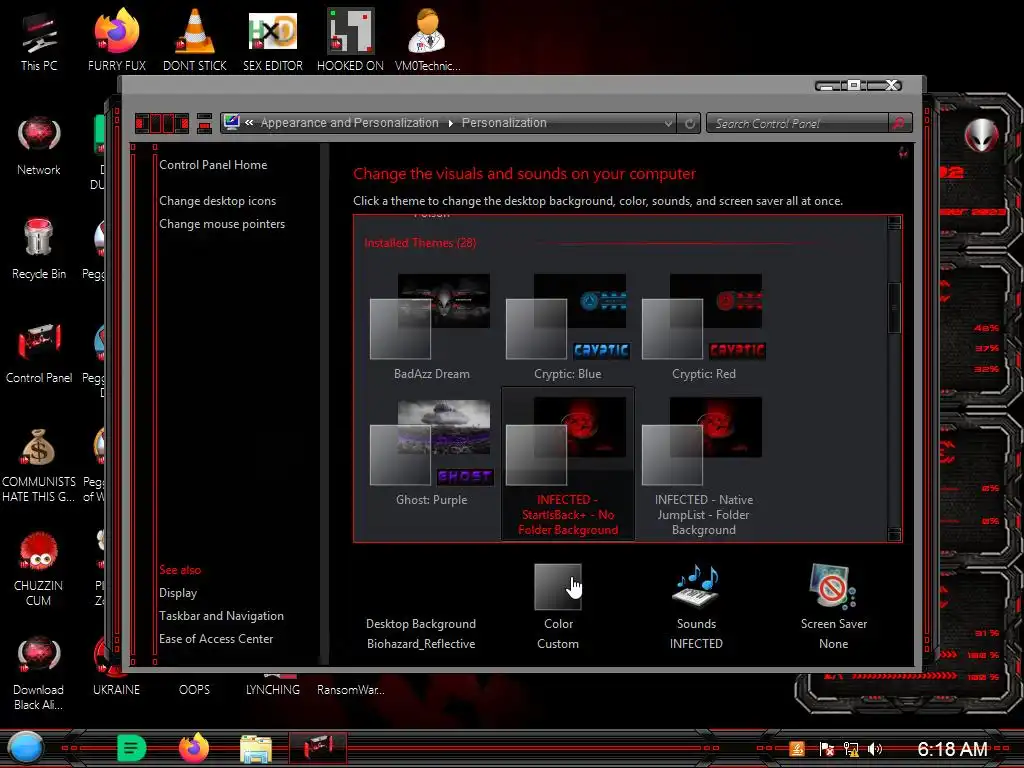Screen dimensions: 1024x768
Task: Open the Recycle Bin icon
Action: (39, 248)
